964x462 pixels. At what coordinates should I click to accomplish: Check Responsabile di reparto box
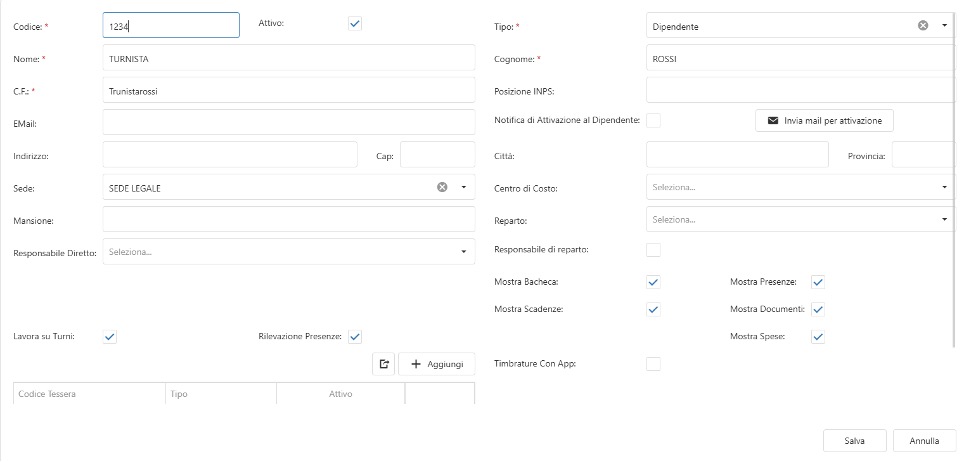pos(653,249)
